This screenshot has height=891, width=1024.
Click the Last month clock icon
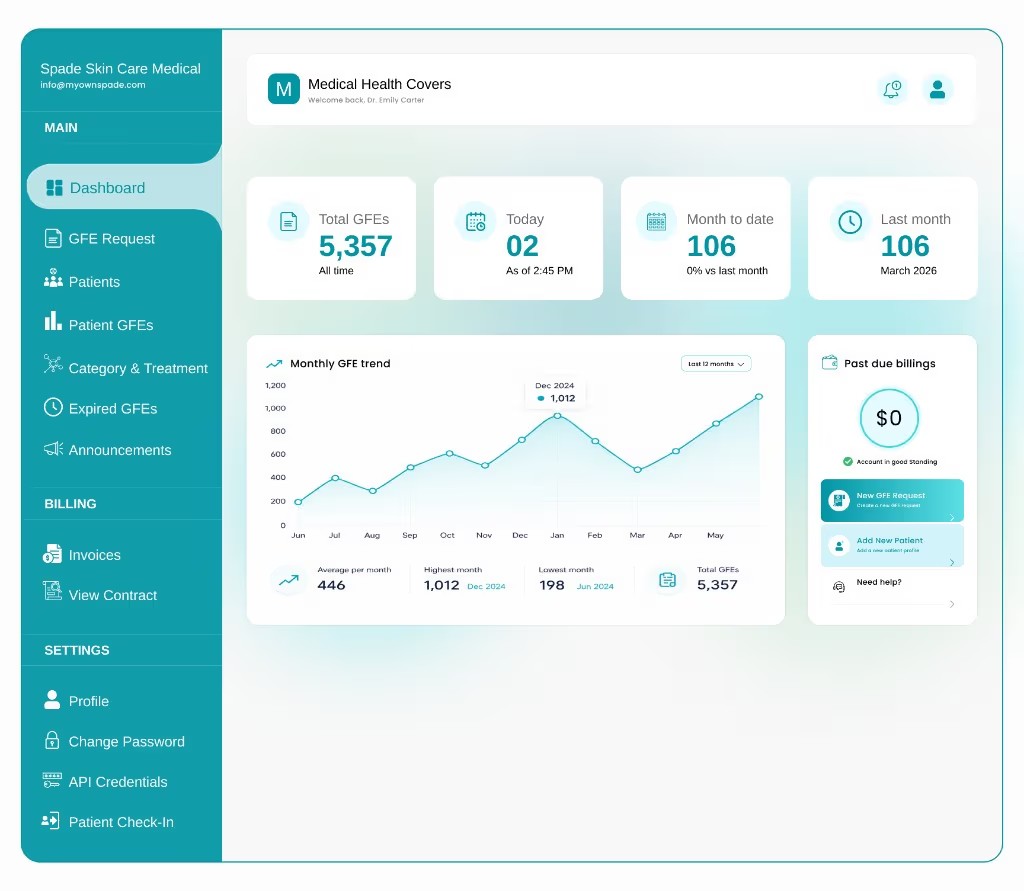(x=850, y=221)
